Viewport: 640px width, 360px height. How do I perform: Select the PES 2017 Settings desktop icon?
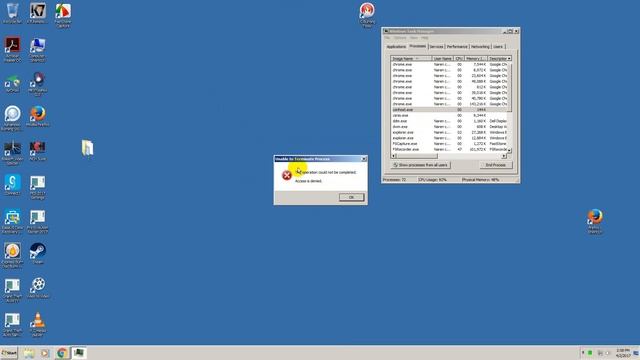38,188
